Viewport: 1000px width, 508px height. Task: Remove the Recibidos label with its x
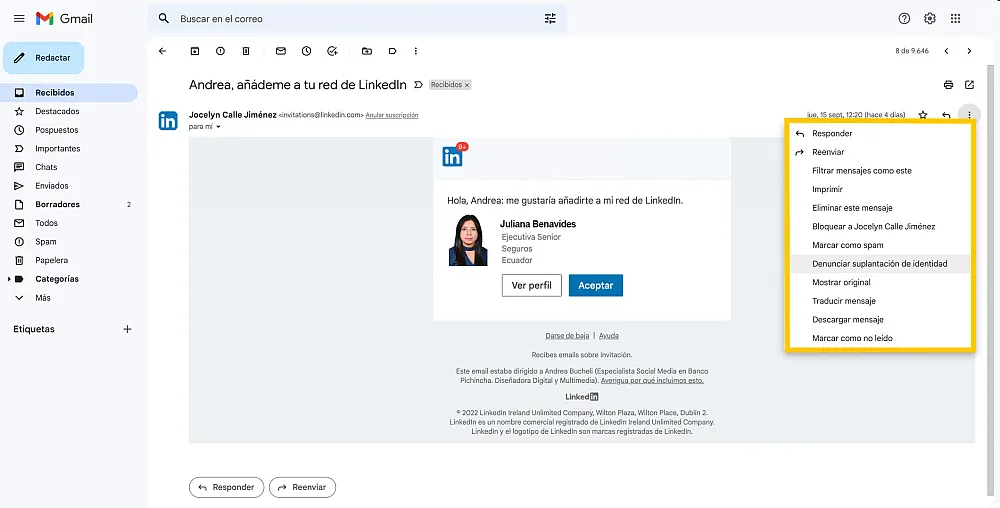[x=466, y=85]
